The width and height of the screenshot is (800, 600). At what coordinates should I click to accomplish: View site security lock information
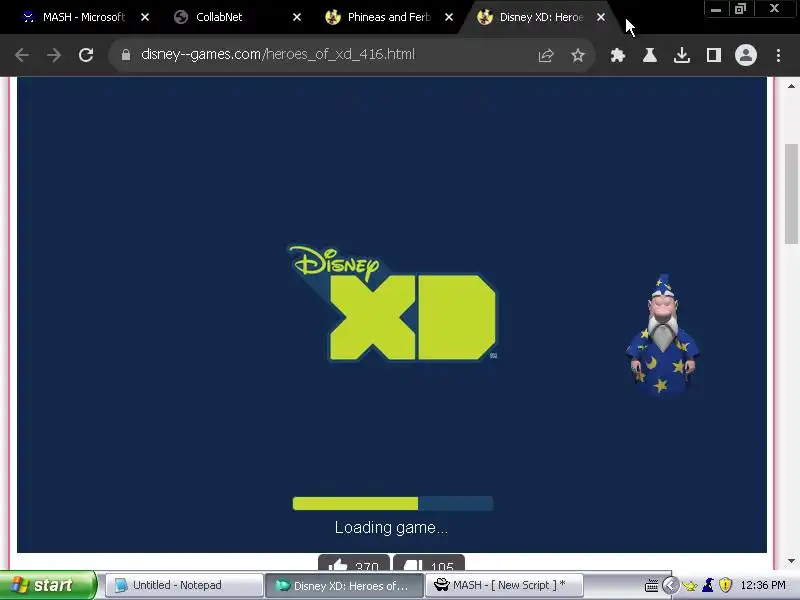(126, 55)
